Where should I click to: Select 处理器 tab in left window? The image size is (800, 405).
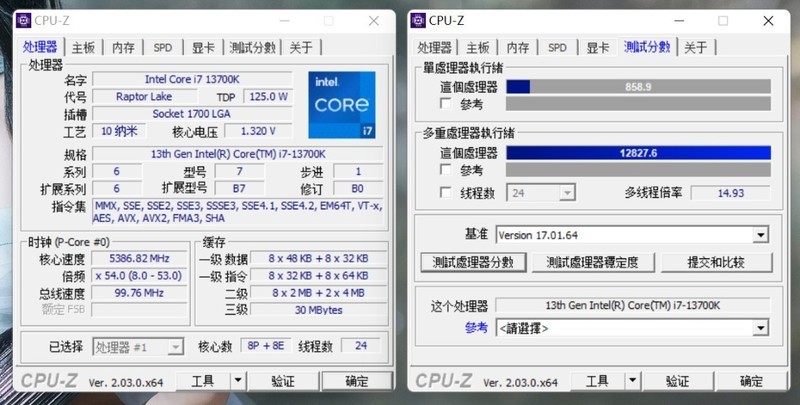(40, 47)
